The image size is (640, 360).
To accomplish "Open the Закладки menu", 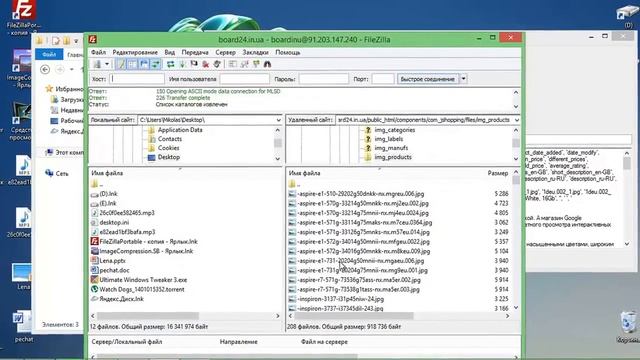I will click(256, 52).
